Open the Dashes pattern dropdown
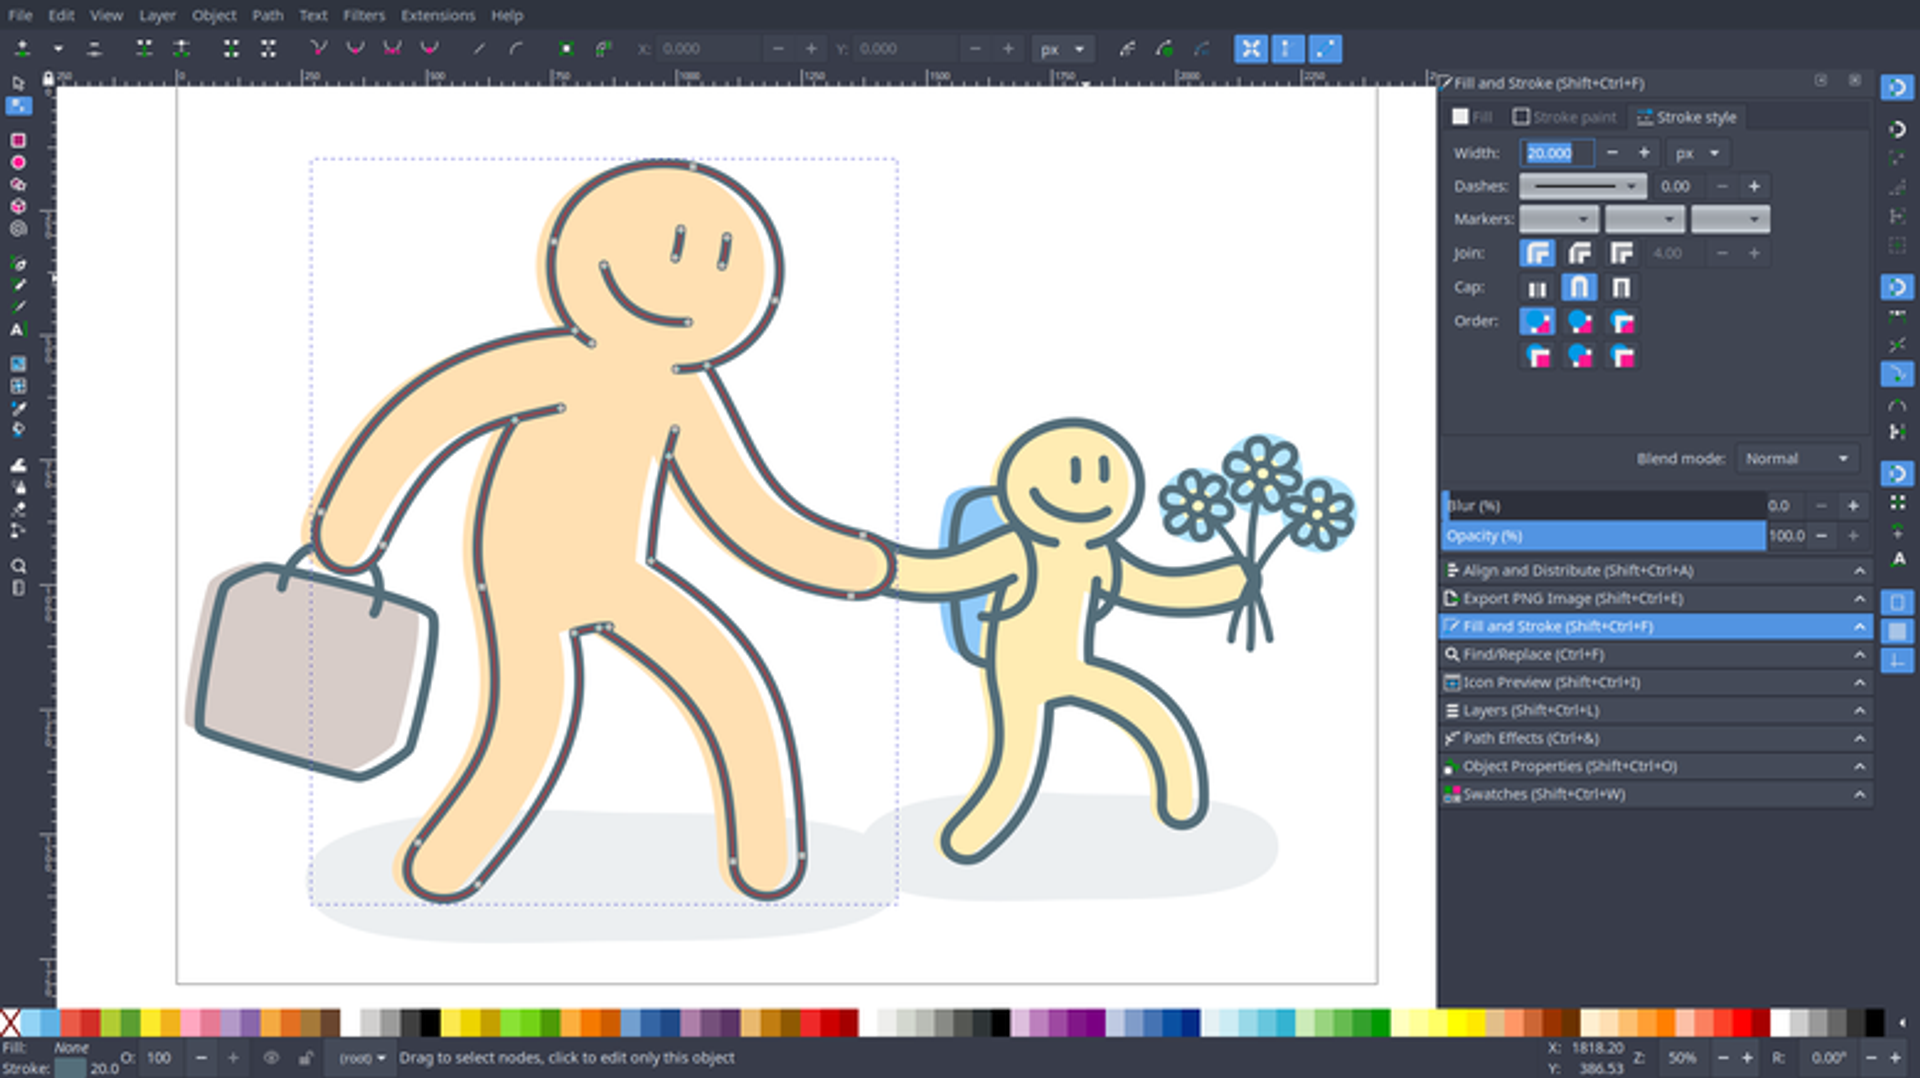Screen dimensions: 1920x1078 (1583, 187)
